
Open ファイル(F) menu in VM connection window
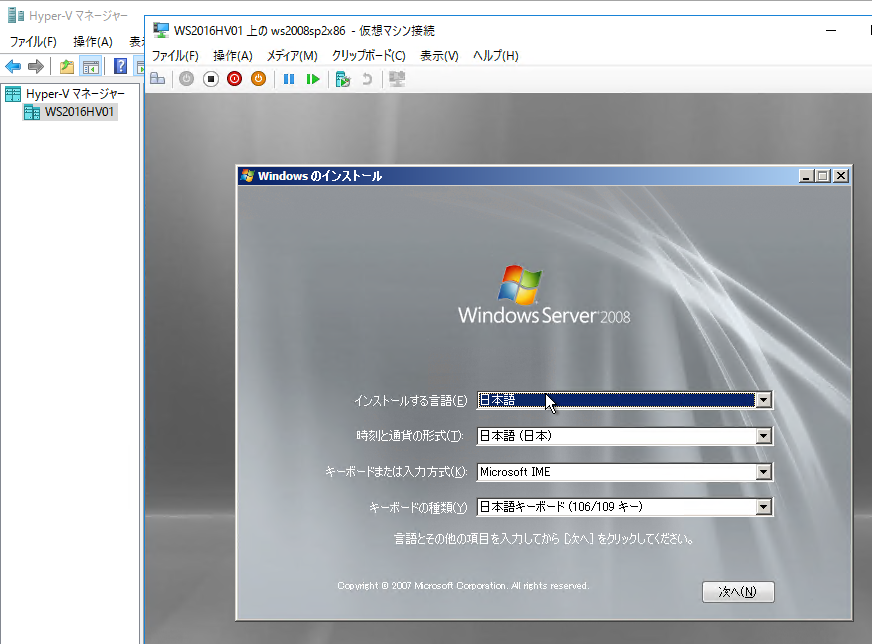pos(175,56)
